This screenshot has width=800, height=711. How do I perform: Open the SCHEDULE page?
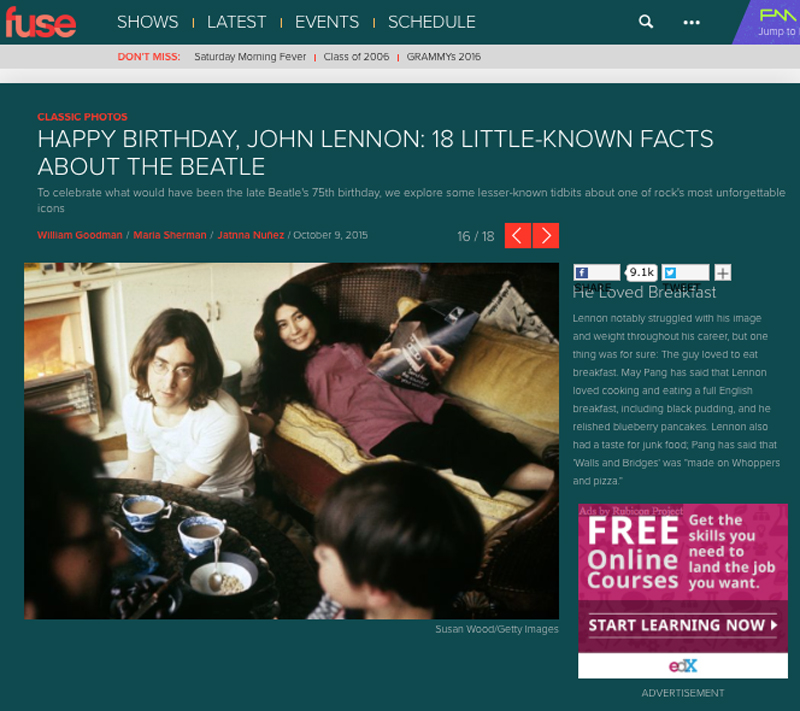click(432, 22)
